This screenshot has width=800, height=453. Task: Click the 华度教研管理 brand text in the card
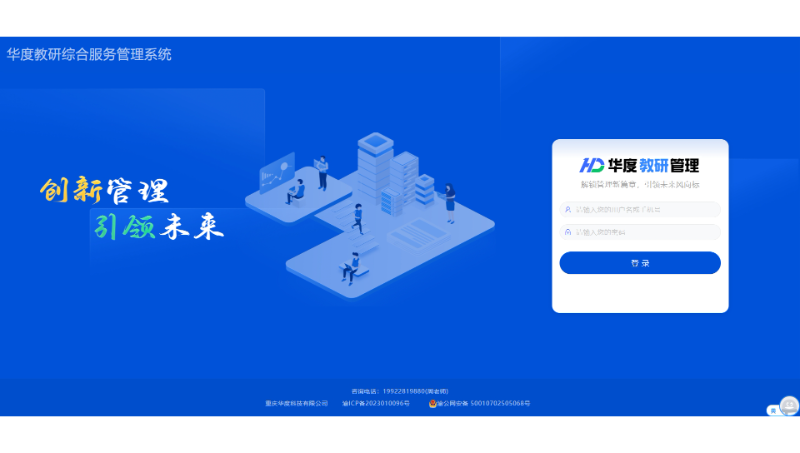655,165
